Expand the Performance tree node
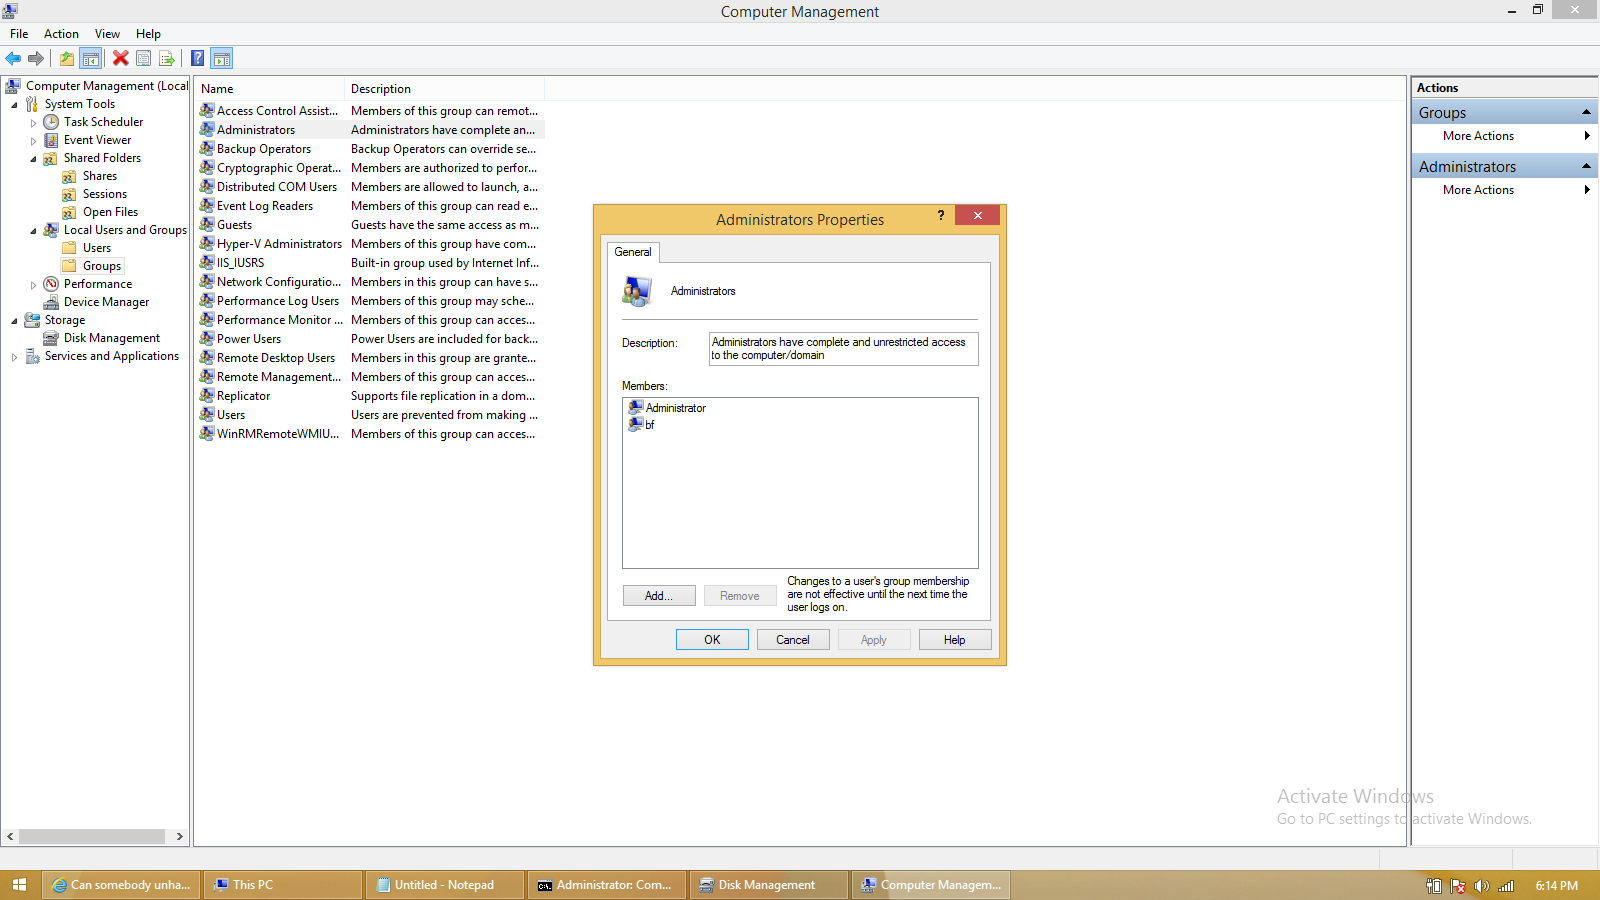 pos(33,285)
